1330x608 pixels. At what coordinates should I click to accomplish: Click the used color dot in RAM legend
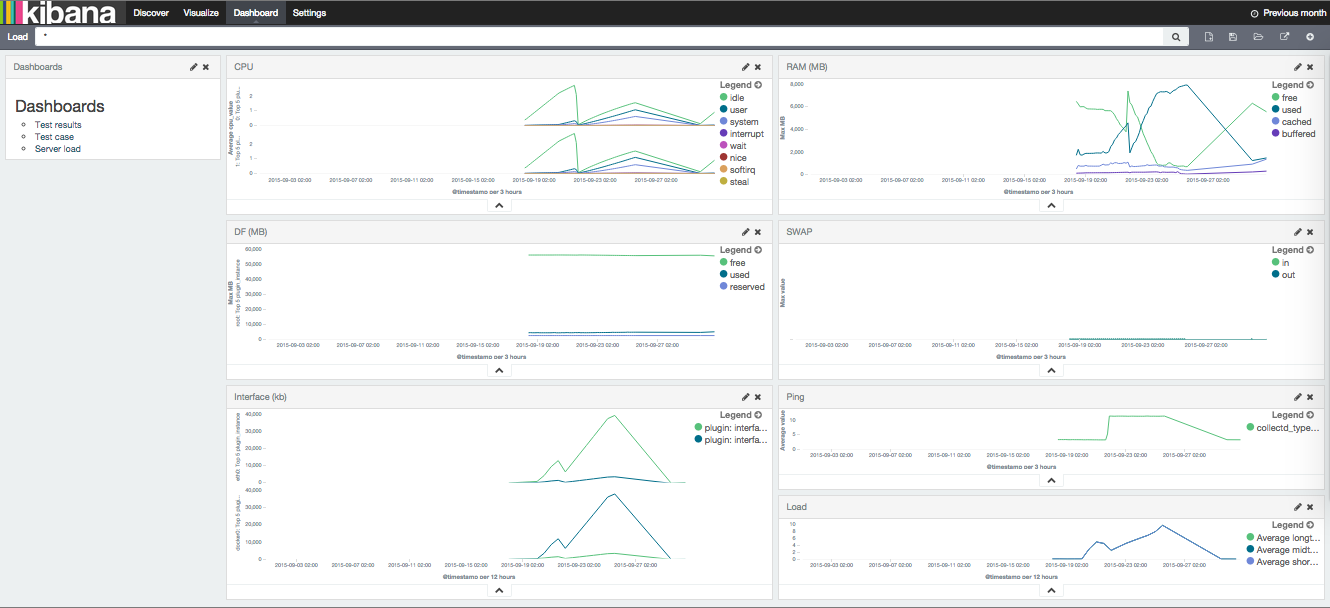(1275, 110)
